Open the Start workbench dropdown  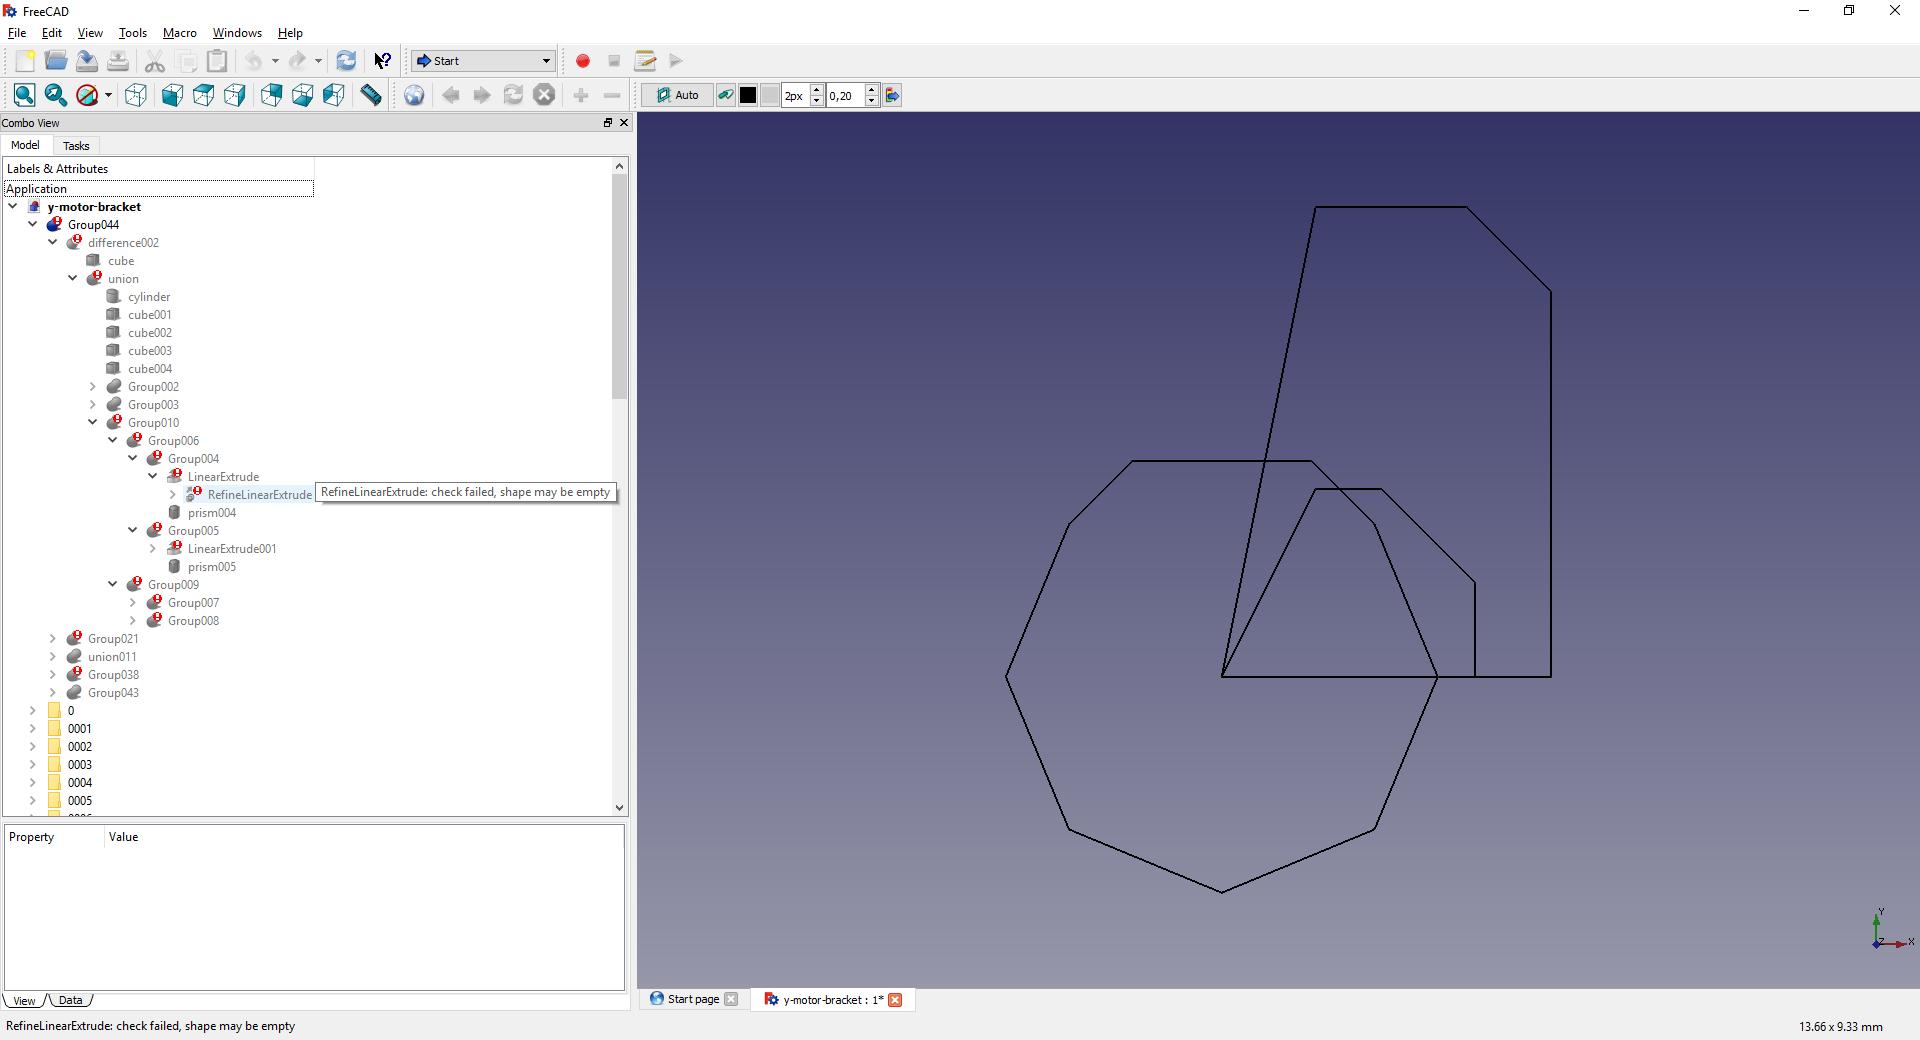(x=483, y=61)
